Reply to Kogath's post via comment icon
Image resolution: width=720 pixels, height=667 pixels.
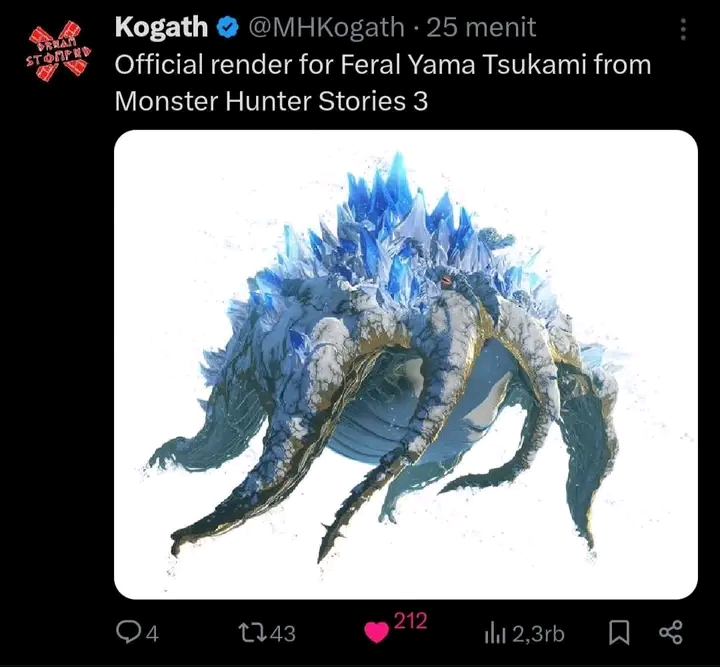coord(130,633)
